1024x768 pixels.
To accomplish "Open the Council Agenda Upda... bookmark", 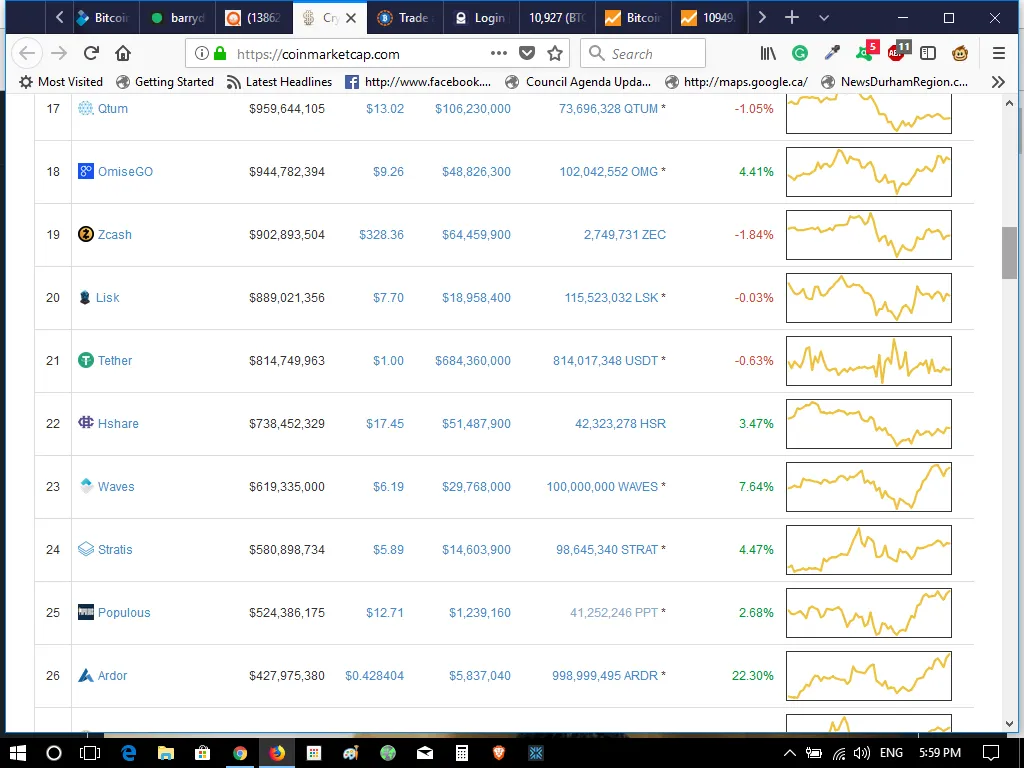I will tap(579, 82).
